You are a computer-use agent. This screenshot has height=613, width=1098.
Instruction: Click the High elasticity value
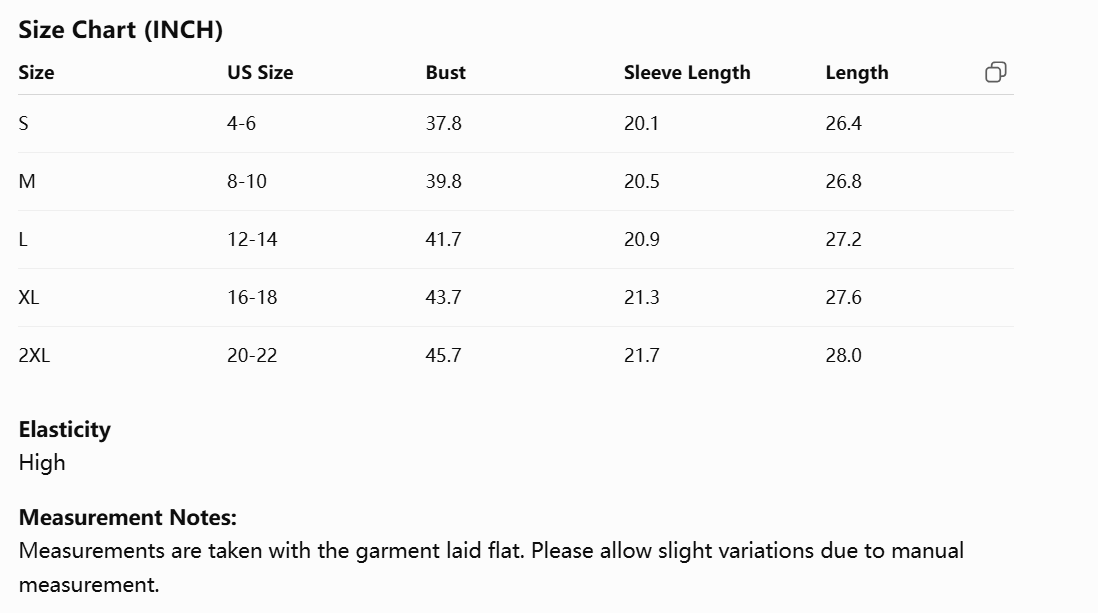(42, 463)
